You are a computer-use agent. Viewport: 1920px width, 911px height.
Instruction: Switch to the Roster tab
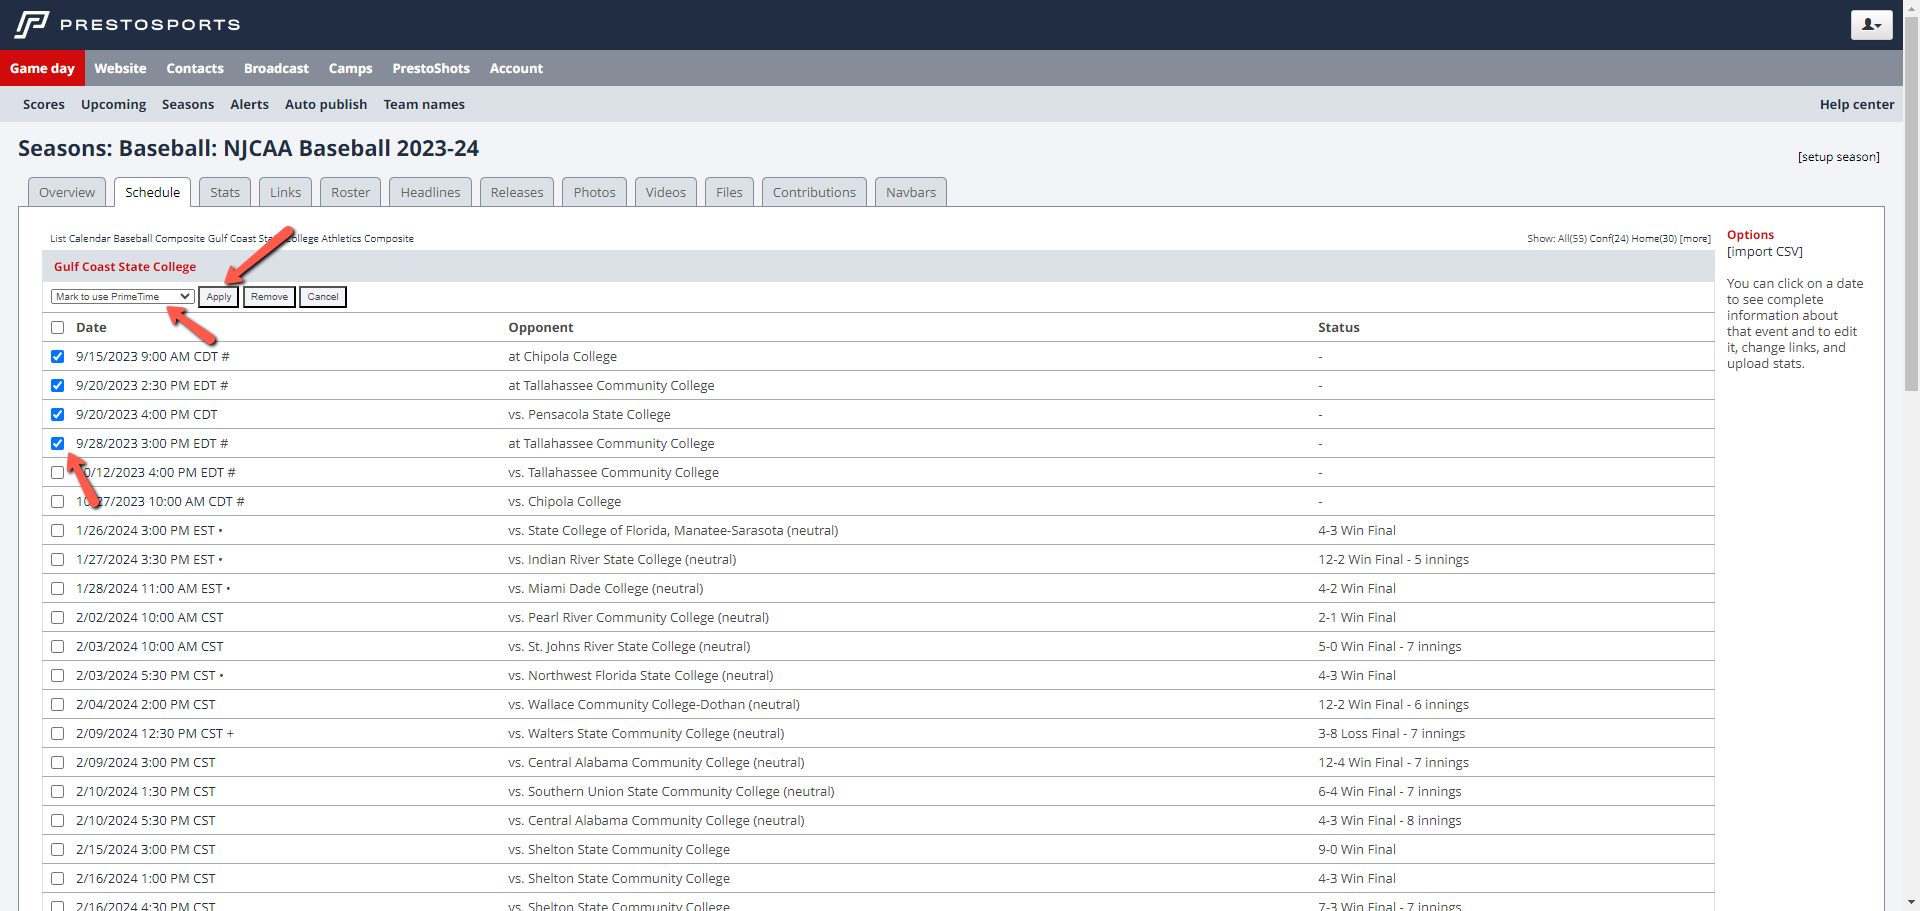pos(350,192)
